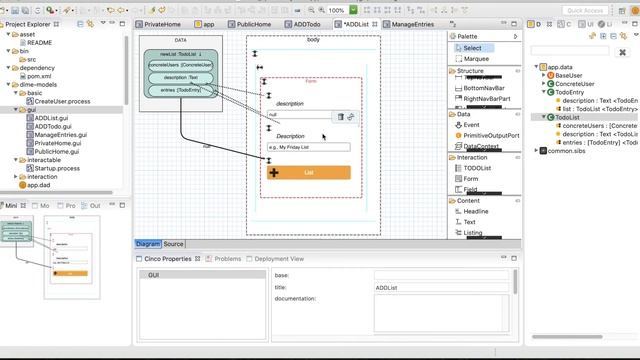Pick the Headline palette entry

pyautogui.click(x=471, y=211)
